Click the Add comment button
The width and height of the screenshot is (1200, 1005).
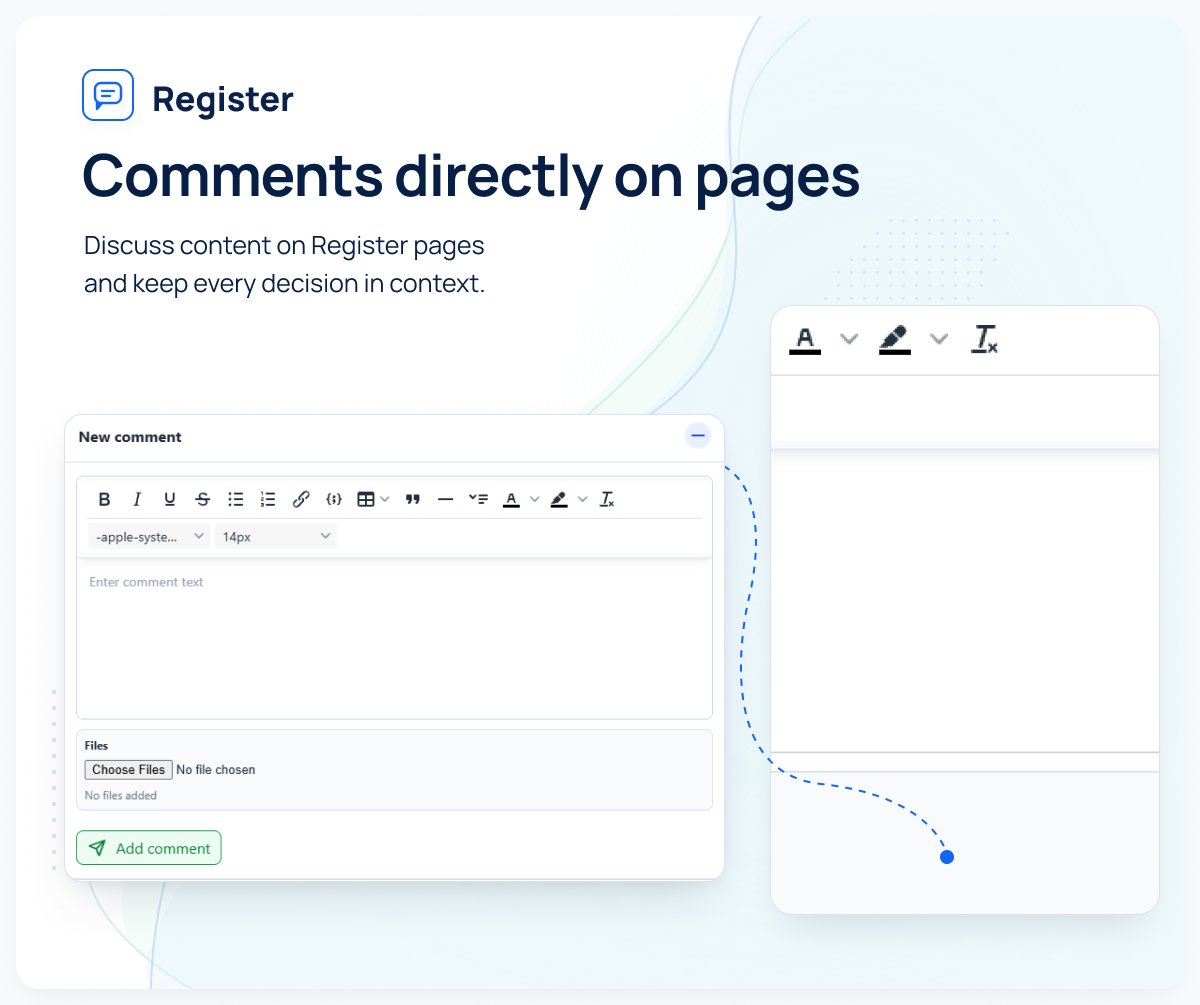pyautogui.click(x=149, y=848)
